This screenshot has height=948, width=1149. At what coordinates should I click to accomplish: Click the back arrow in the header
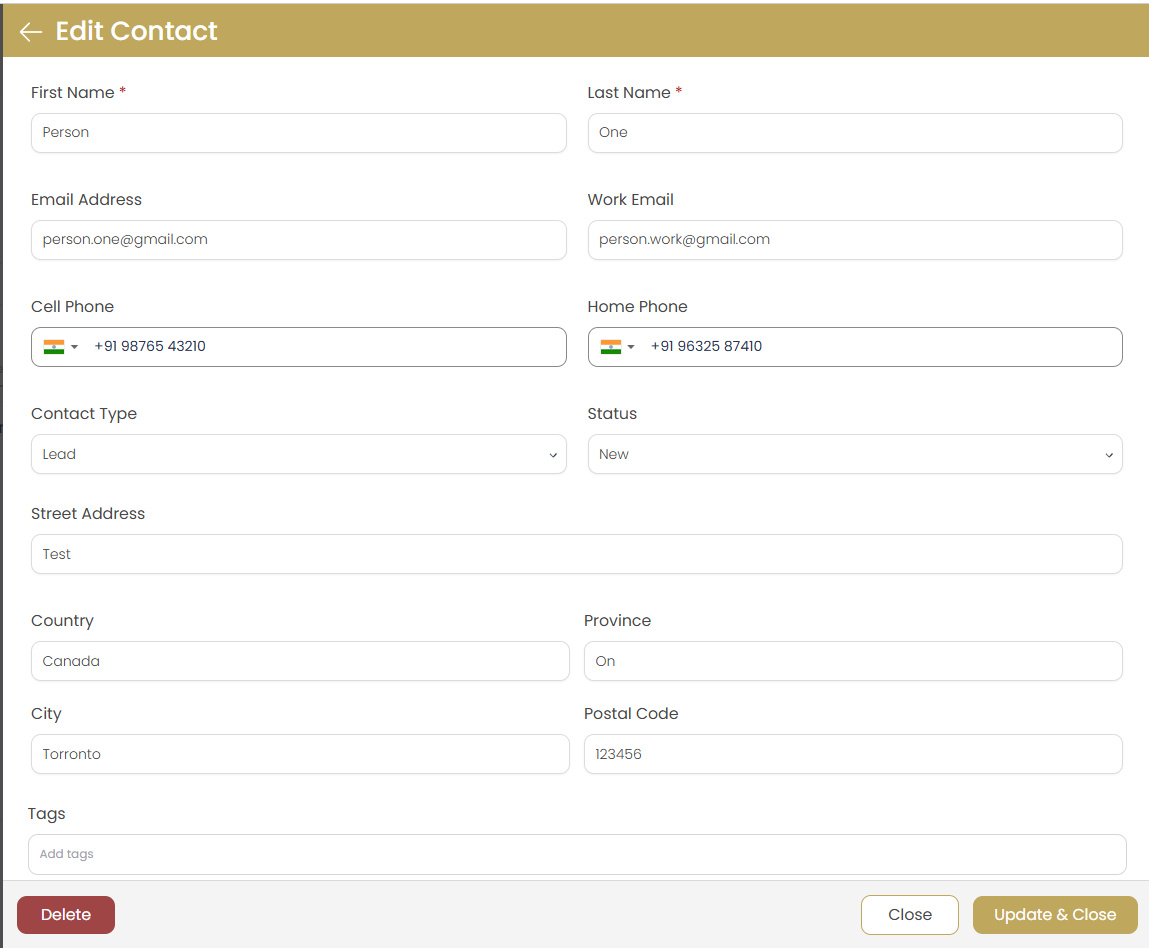click(x=30, y=31)
